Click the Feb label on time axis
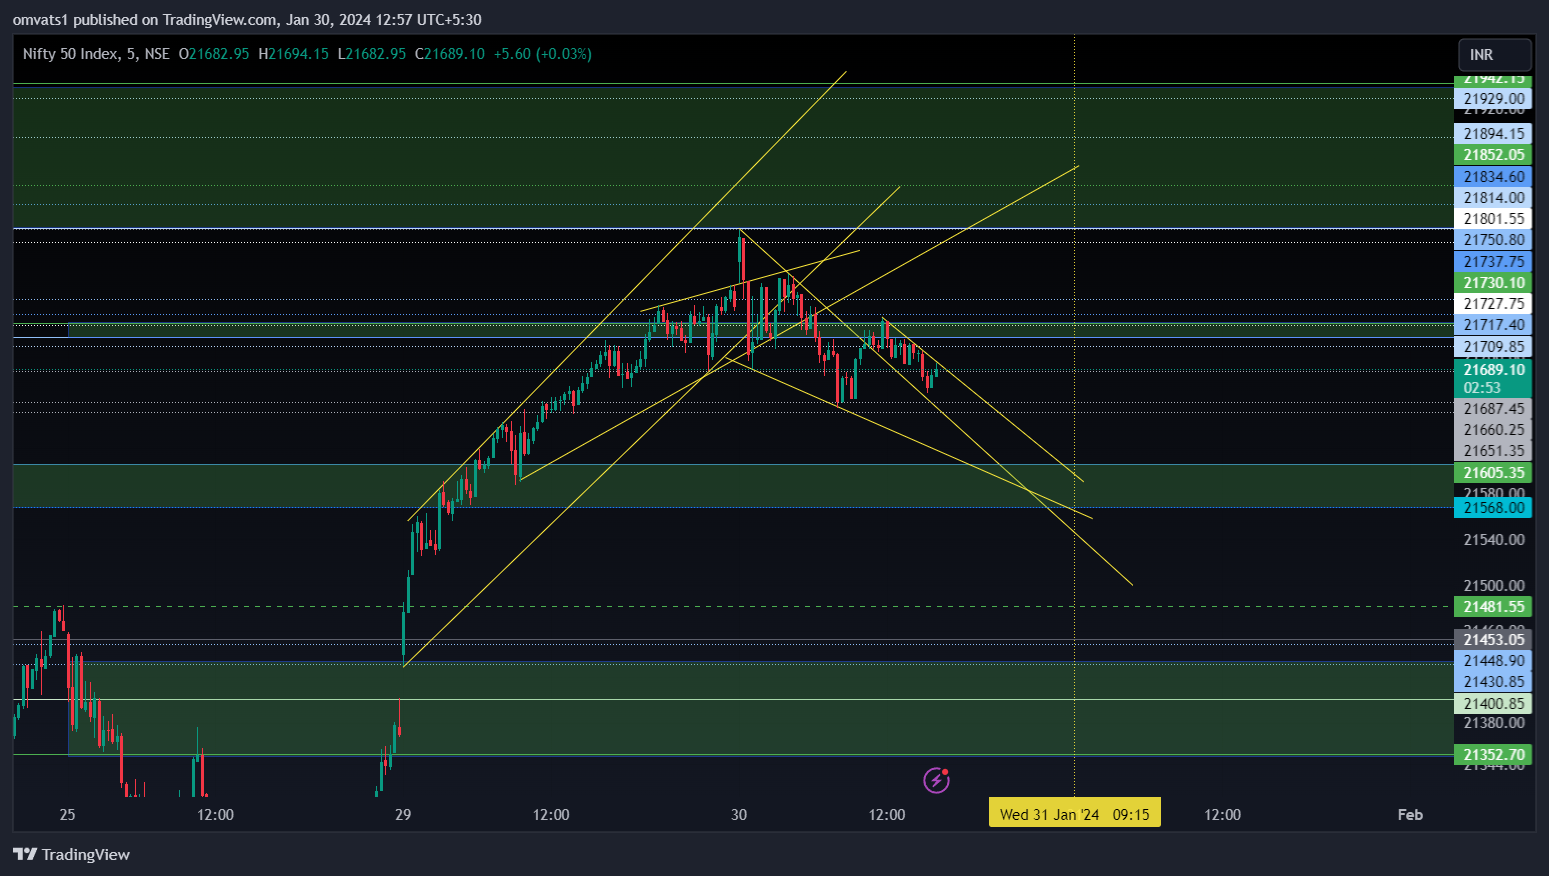Screen dimensions: 1549x876 coord(1410,814)
